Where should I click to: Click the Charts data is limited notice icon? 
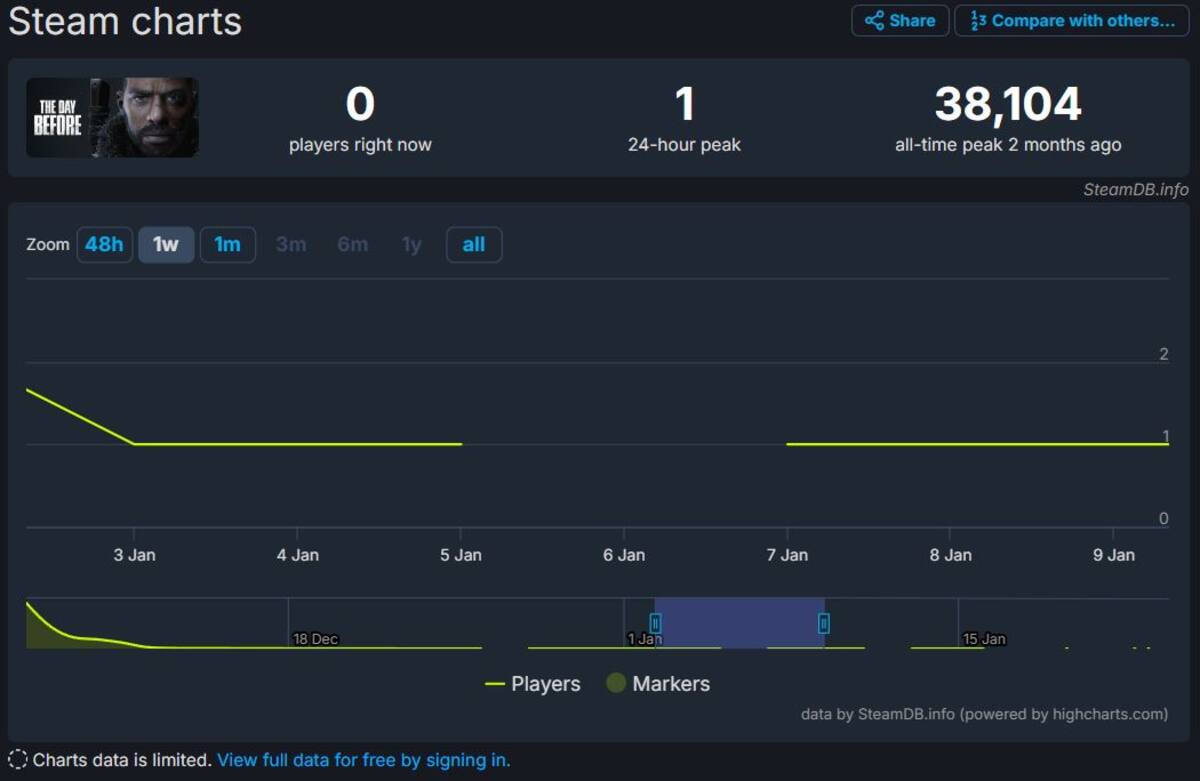point(18,760)
